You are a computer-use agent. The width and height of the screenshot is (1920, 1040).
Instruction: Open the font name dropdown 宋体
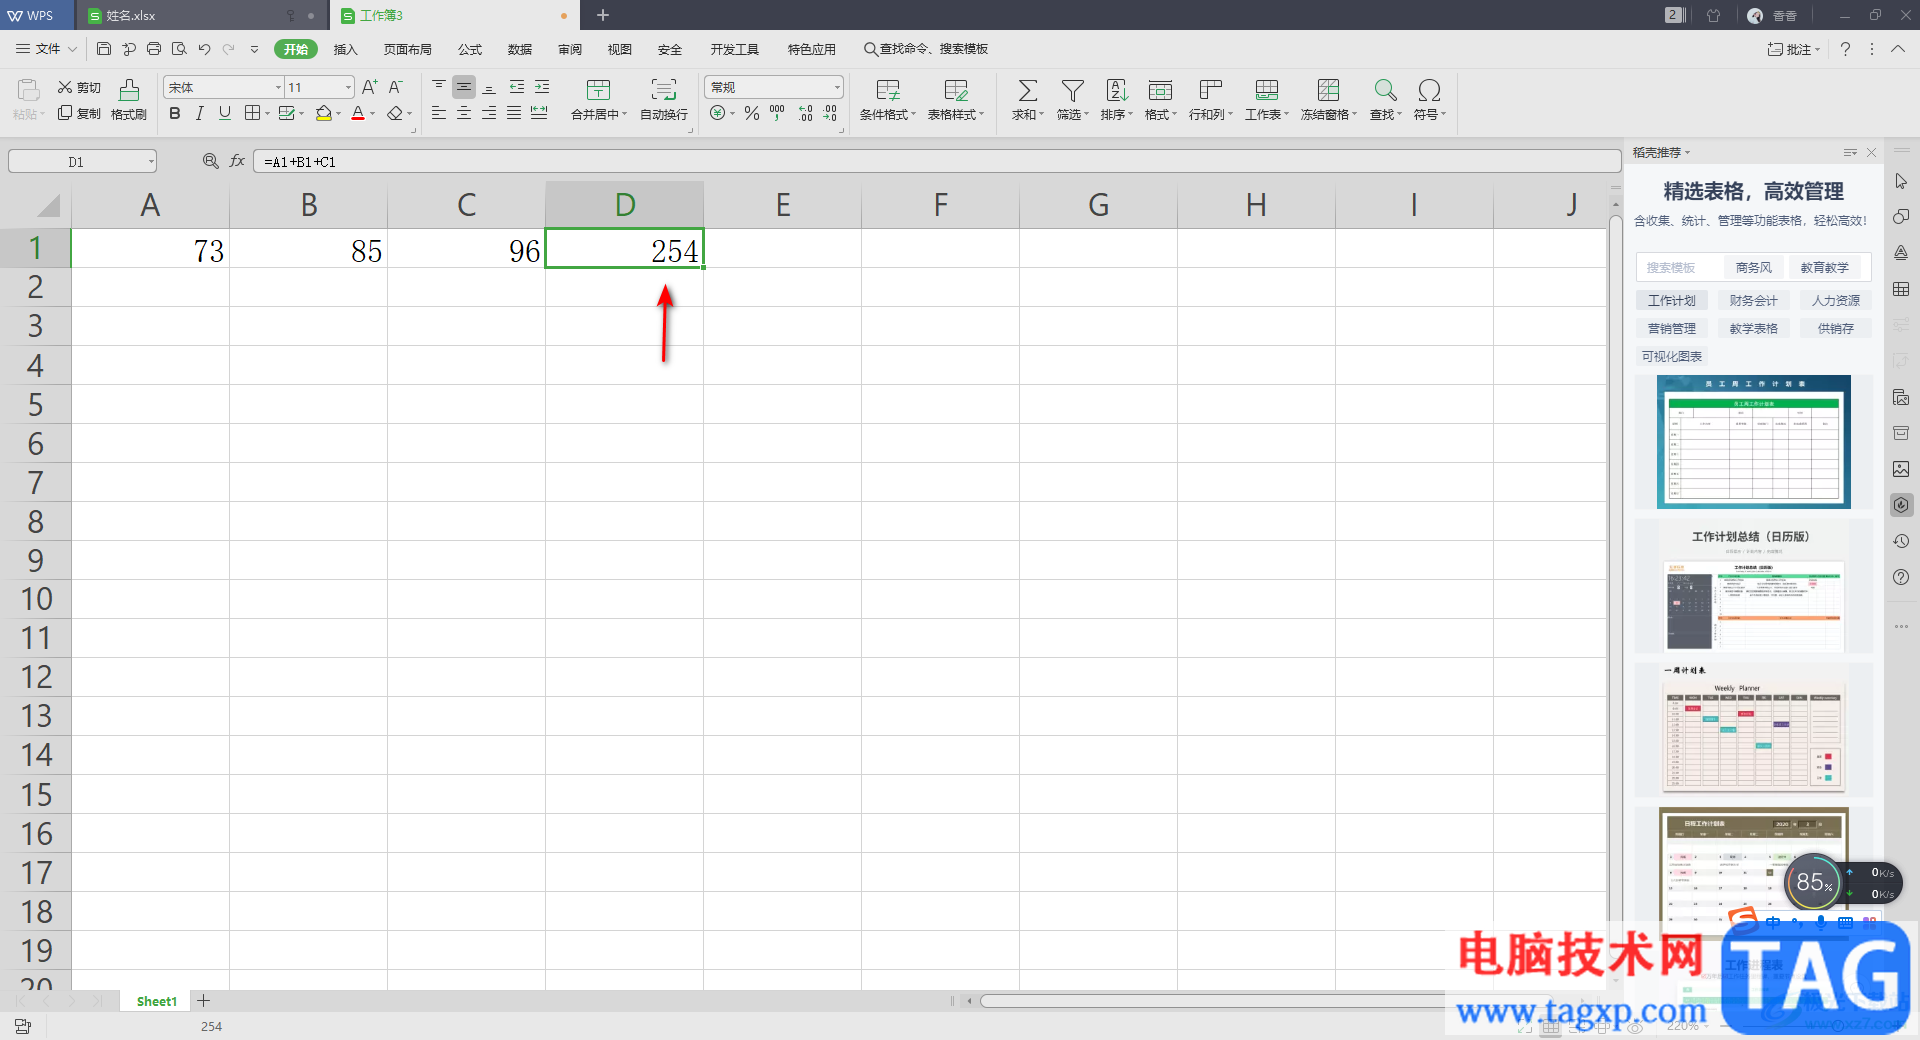pyautogui.click(x=278, y=87)
